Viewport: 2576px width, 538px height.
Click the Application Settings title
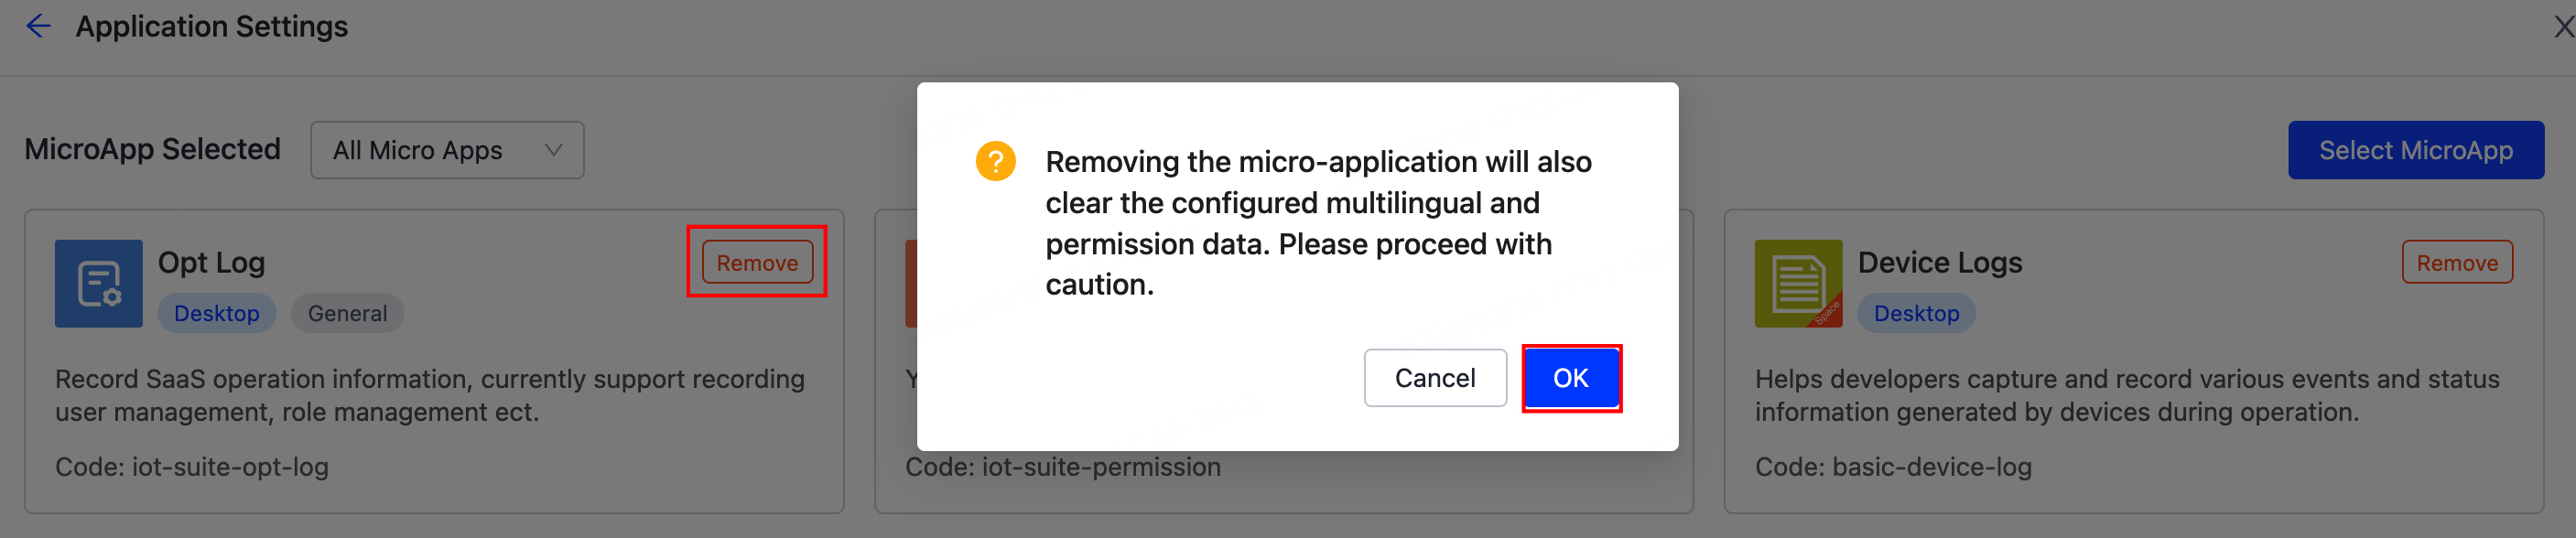211,25
